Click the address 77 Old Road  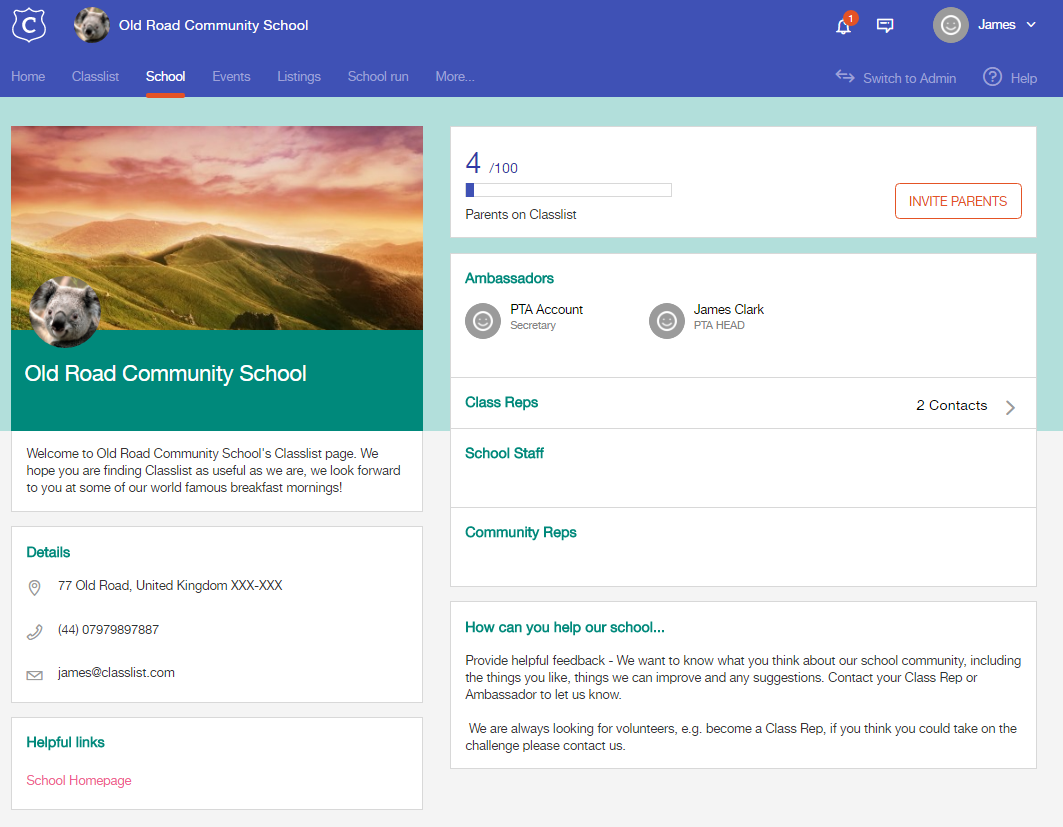point(170,586)
